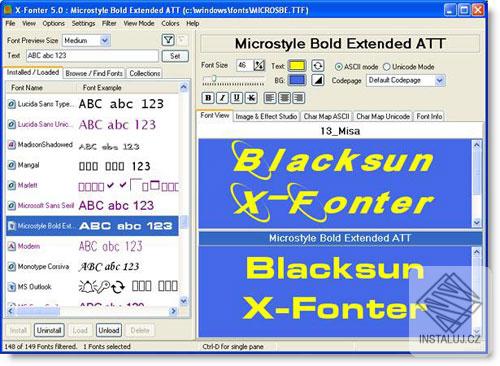Screen dimensions: 500x366
Task: Click the gradient background icon
Action: click(x=317, y=80)
